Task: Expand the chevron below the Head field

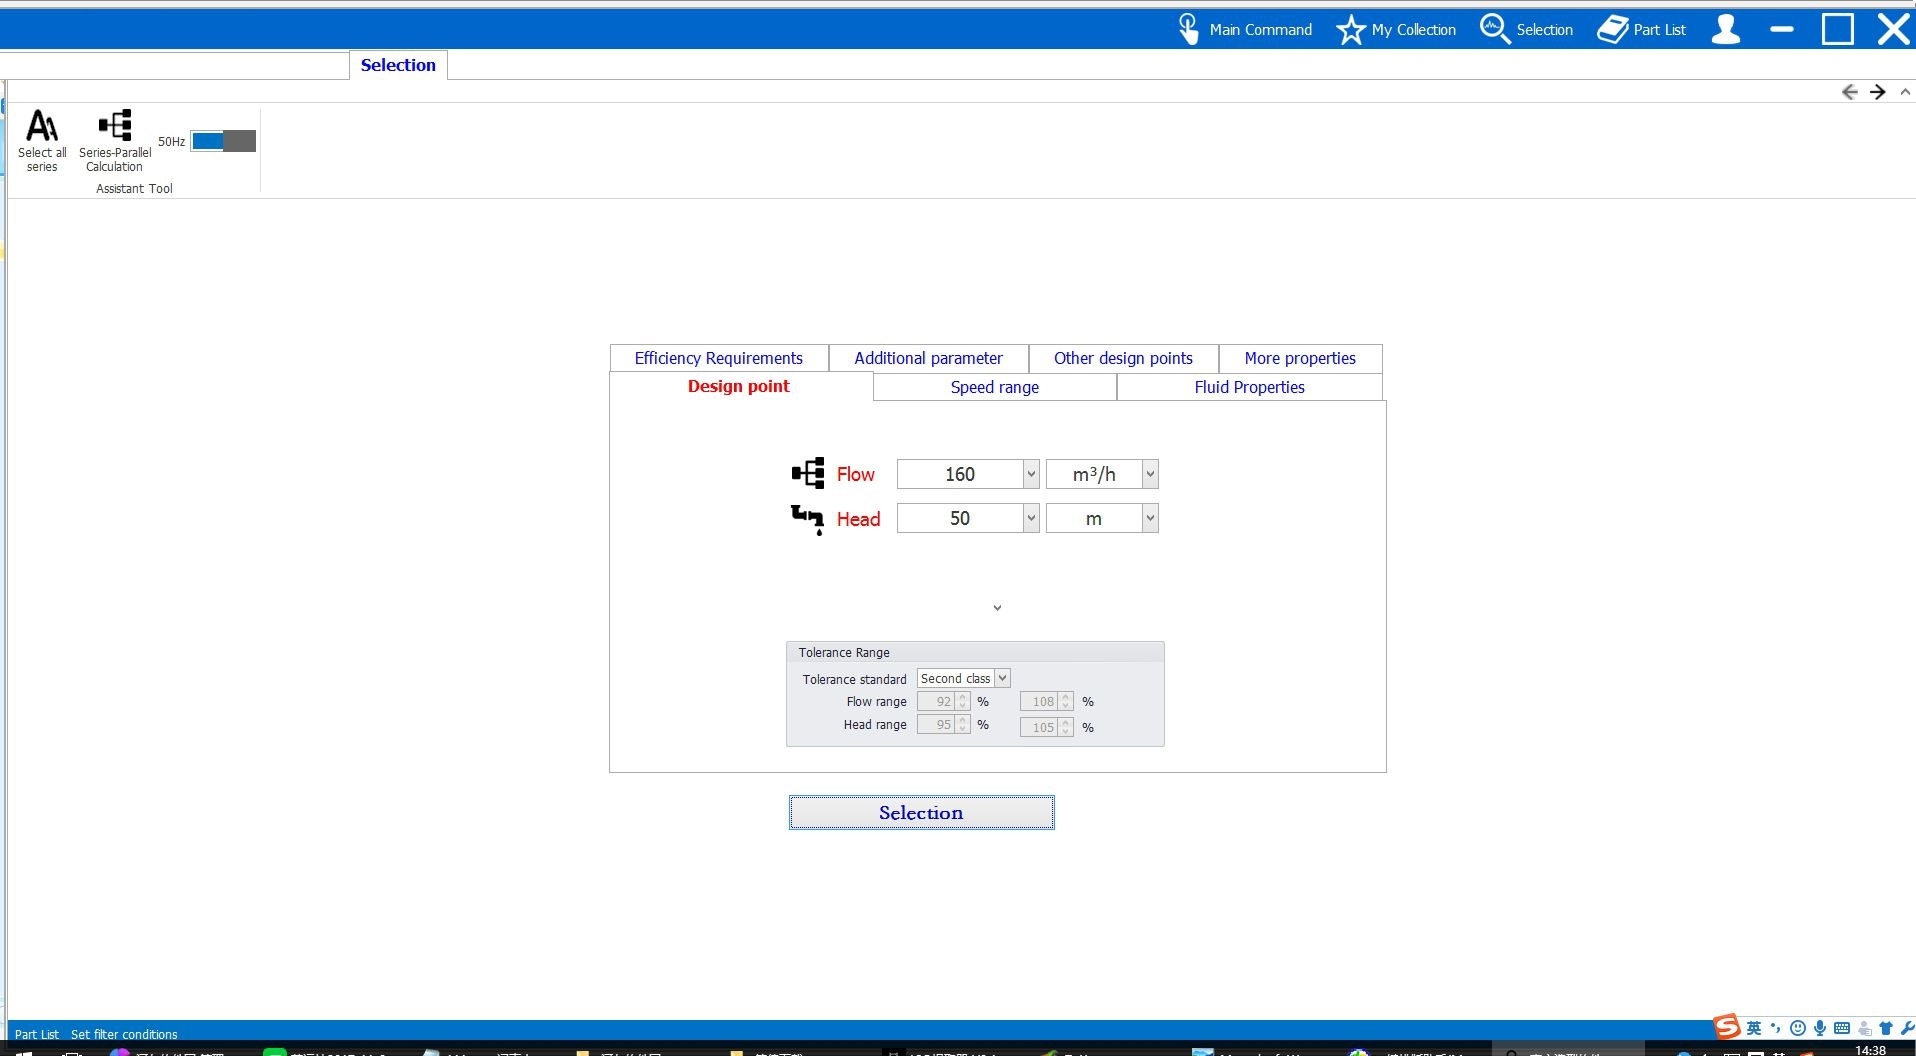Action: 997,608
